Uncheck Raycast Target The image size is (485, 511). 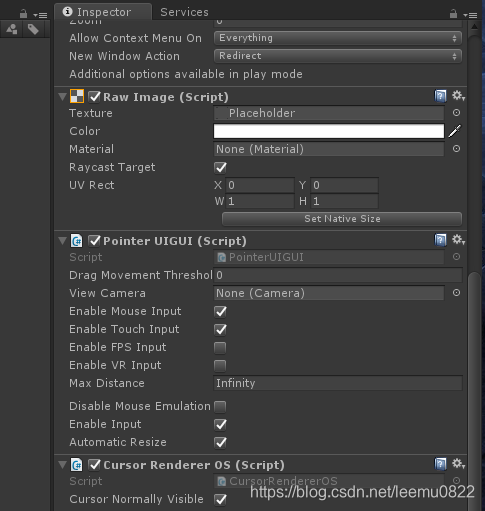220,167
